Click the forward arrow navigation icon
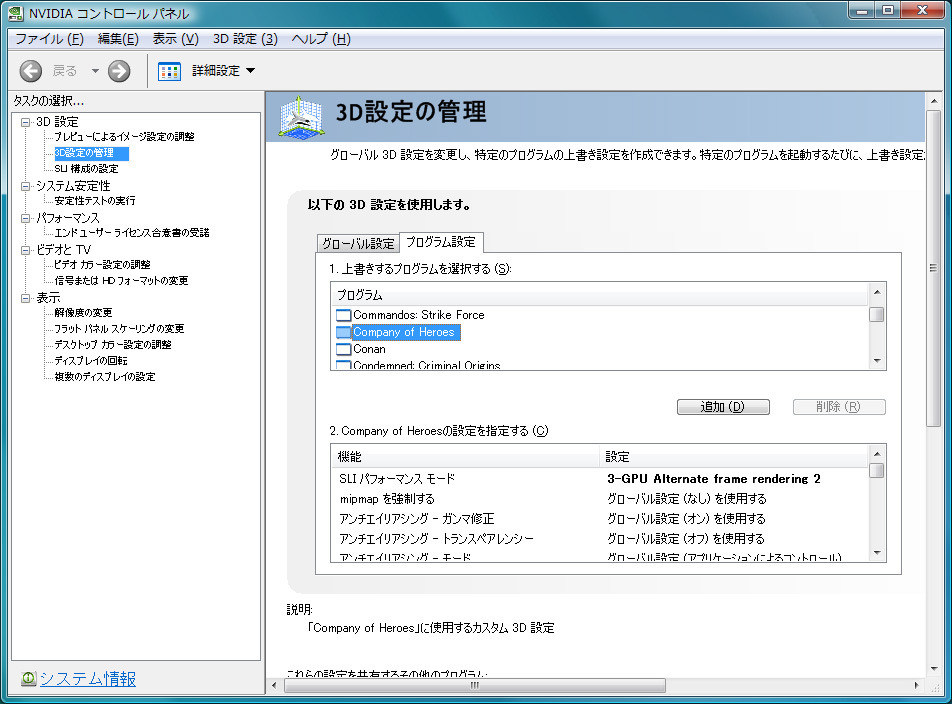952x704 pixels. click(x=119, y=71)
